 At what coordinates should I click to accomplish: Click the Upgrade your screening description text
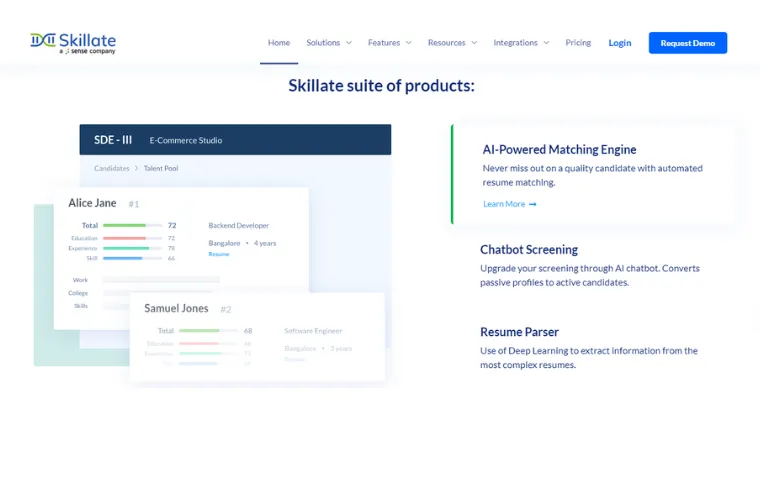click(590, 275)
